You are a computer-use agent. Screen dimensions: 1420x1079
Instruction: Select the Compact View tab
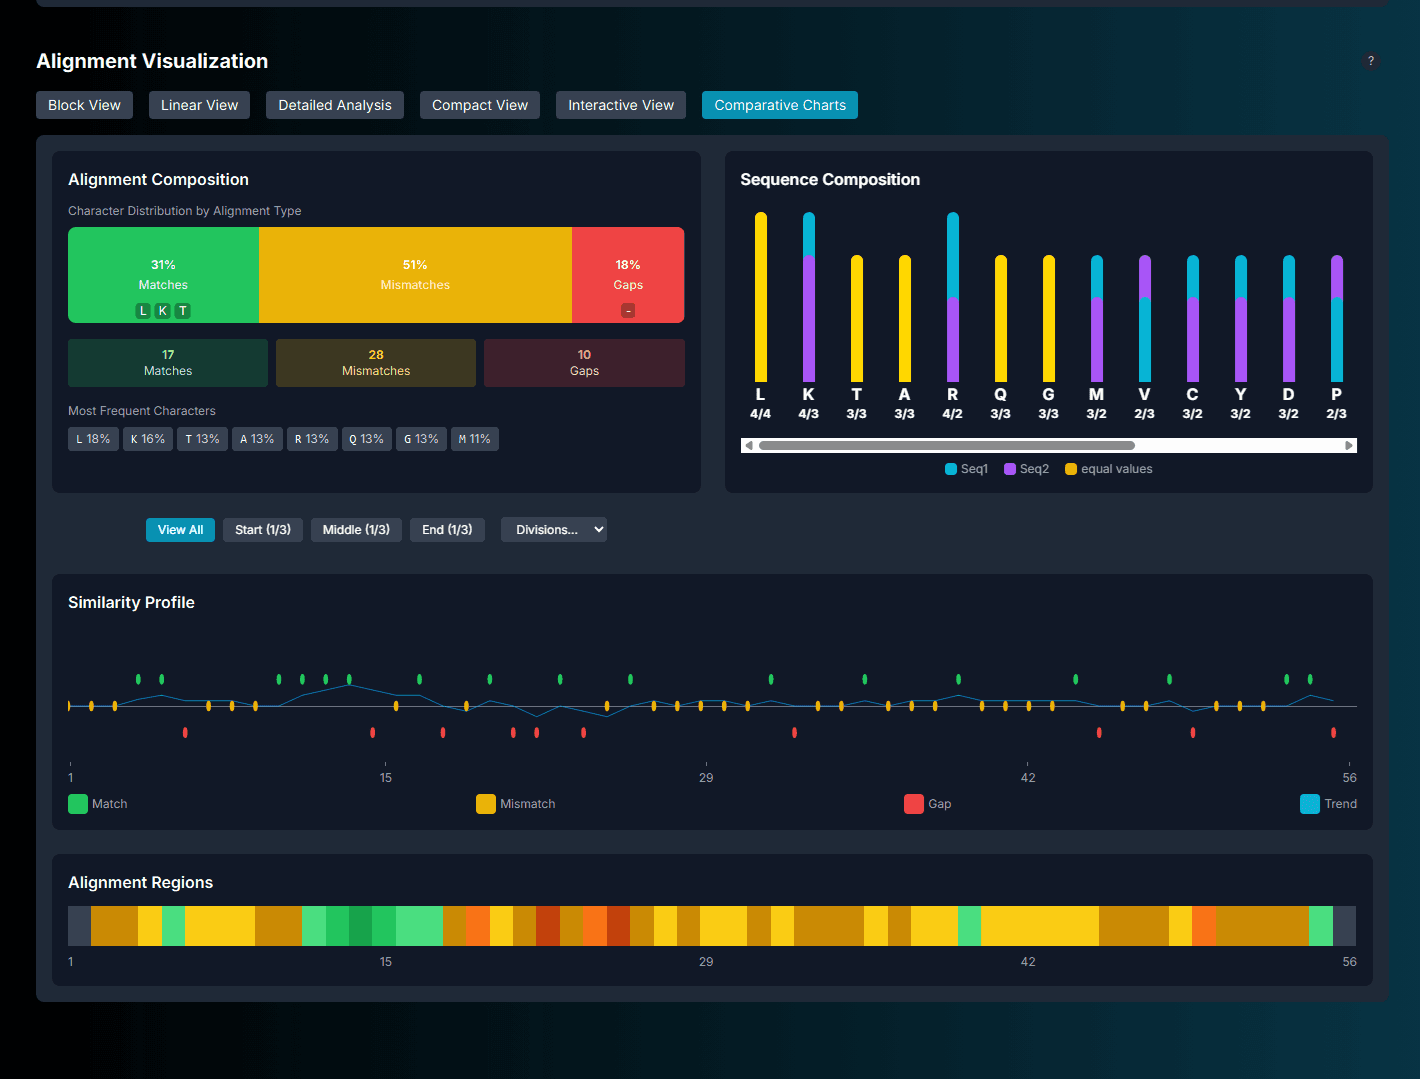pyautogui.click(x=479, y=104)
